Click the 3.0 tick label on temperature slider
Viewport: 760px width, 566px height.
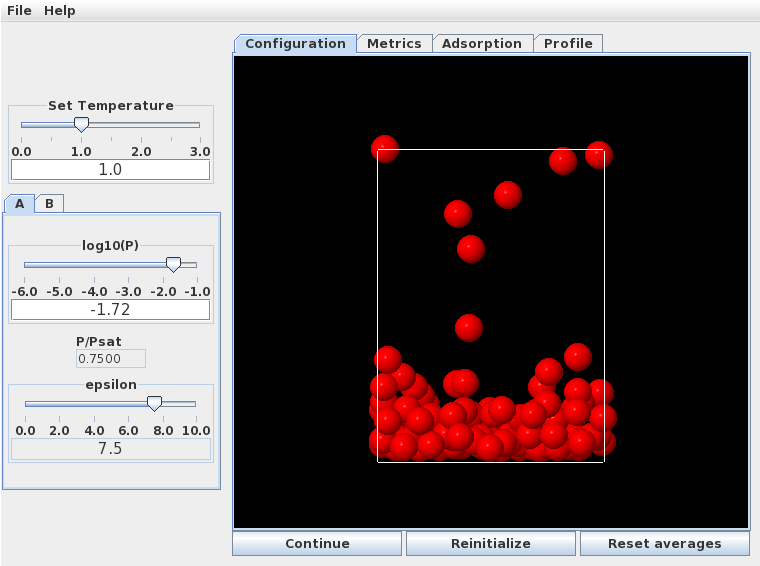[200, 152]
